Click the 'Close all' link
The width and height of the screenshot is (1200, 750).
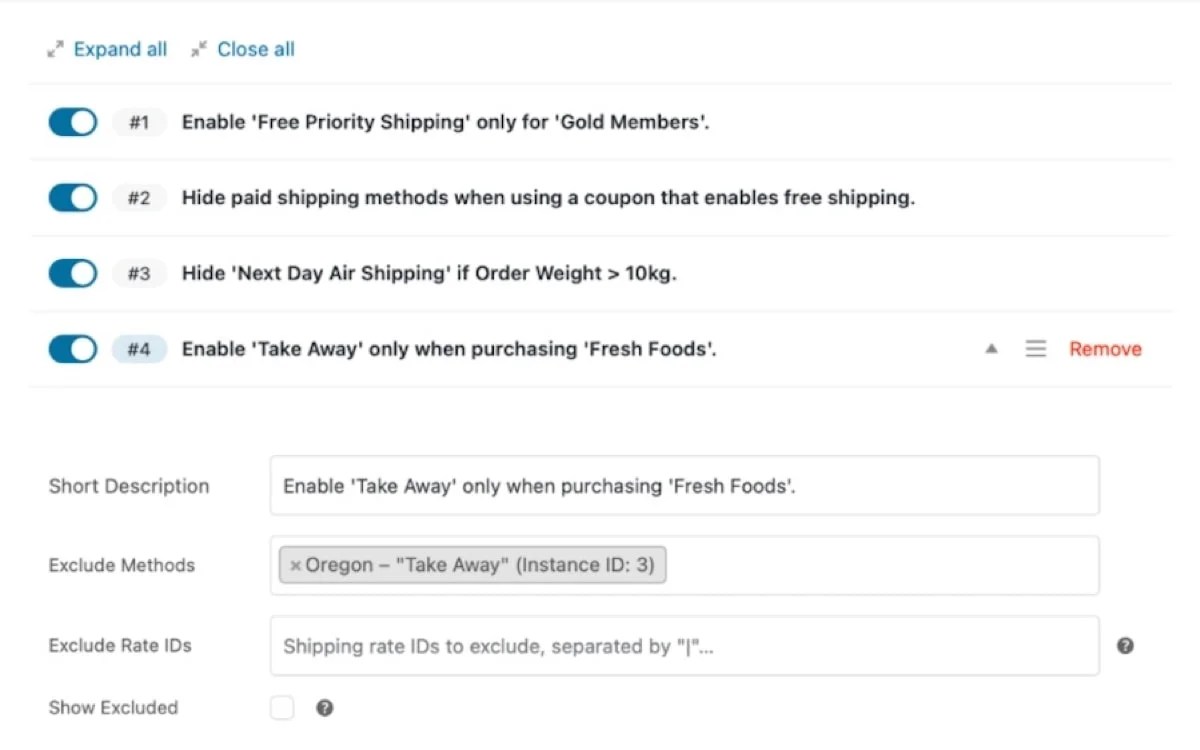point(255,48)
